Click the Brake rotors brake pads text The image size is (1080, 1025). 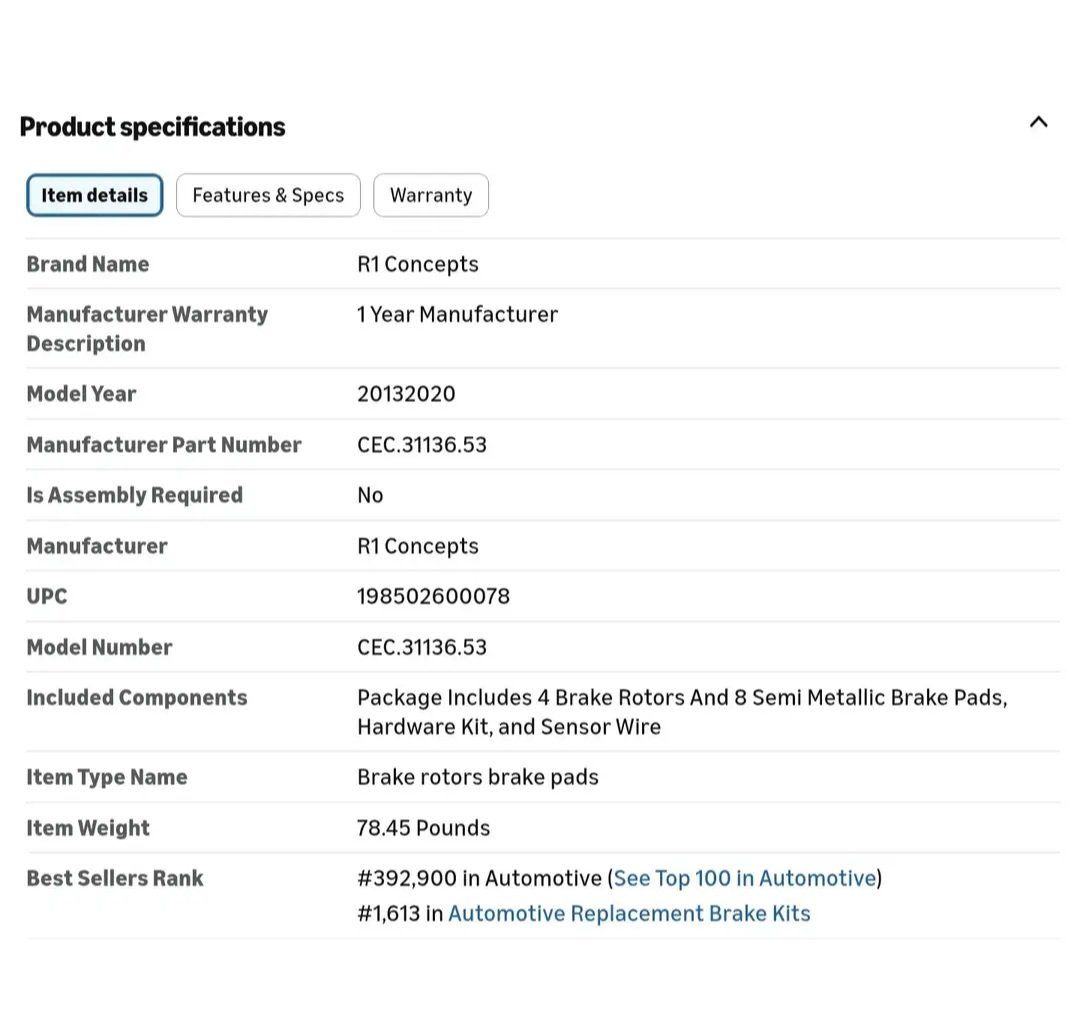point(478,777)
